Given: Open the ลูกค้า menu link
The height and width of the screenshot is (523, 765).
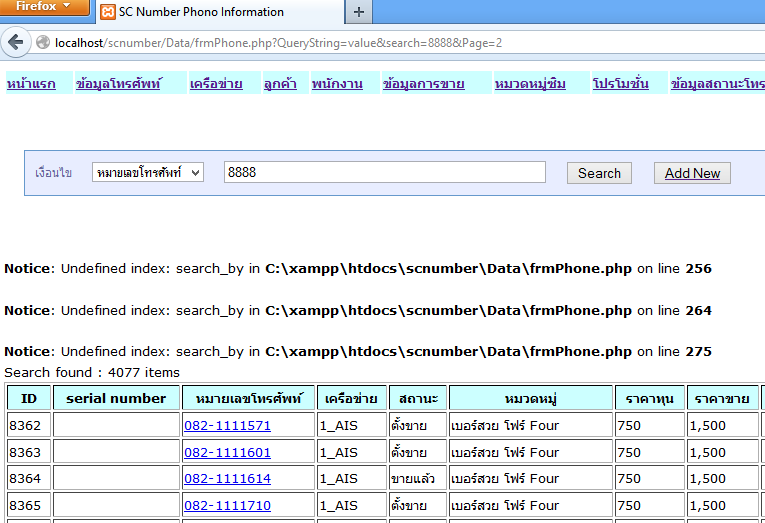Looking at the screenshot, I should [280, 84].
